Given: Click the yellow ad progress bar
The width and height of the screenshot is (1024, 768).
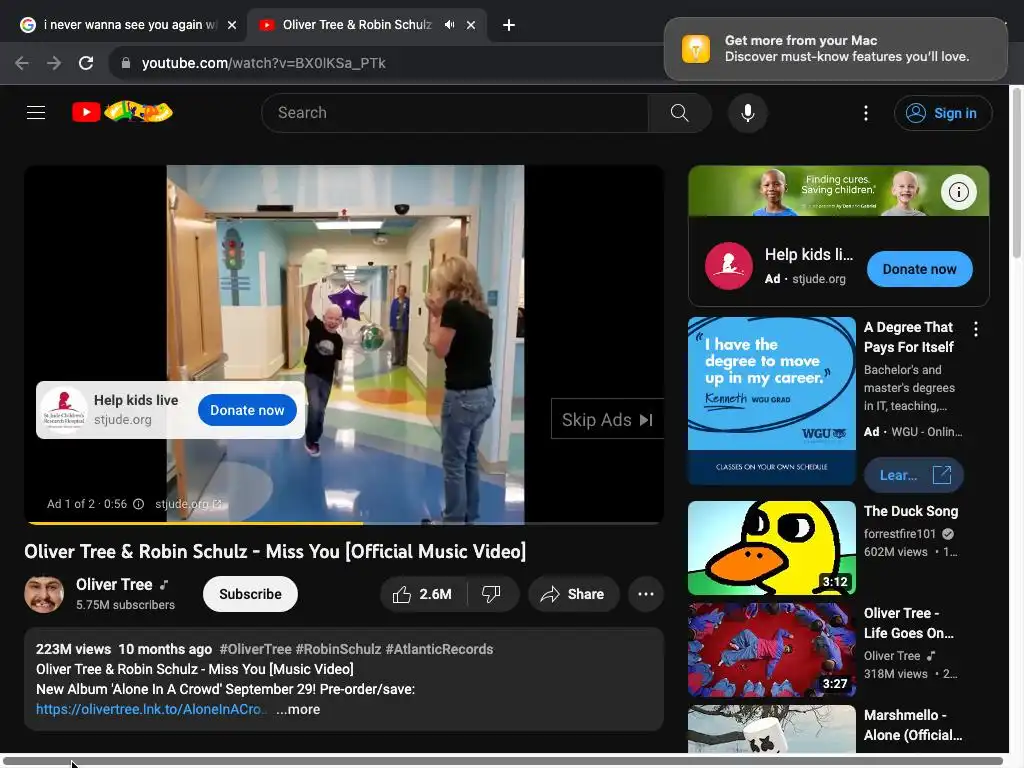Looking at the screenshot, I should (195, 522).
